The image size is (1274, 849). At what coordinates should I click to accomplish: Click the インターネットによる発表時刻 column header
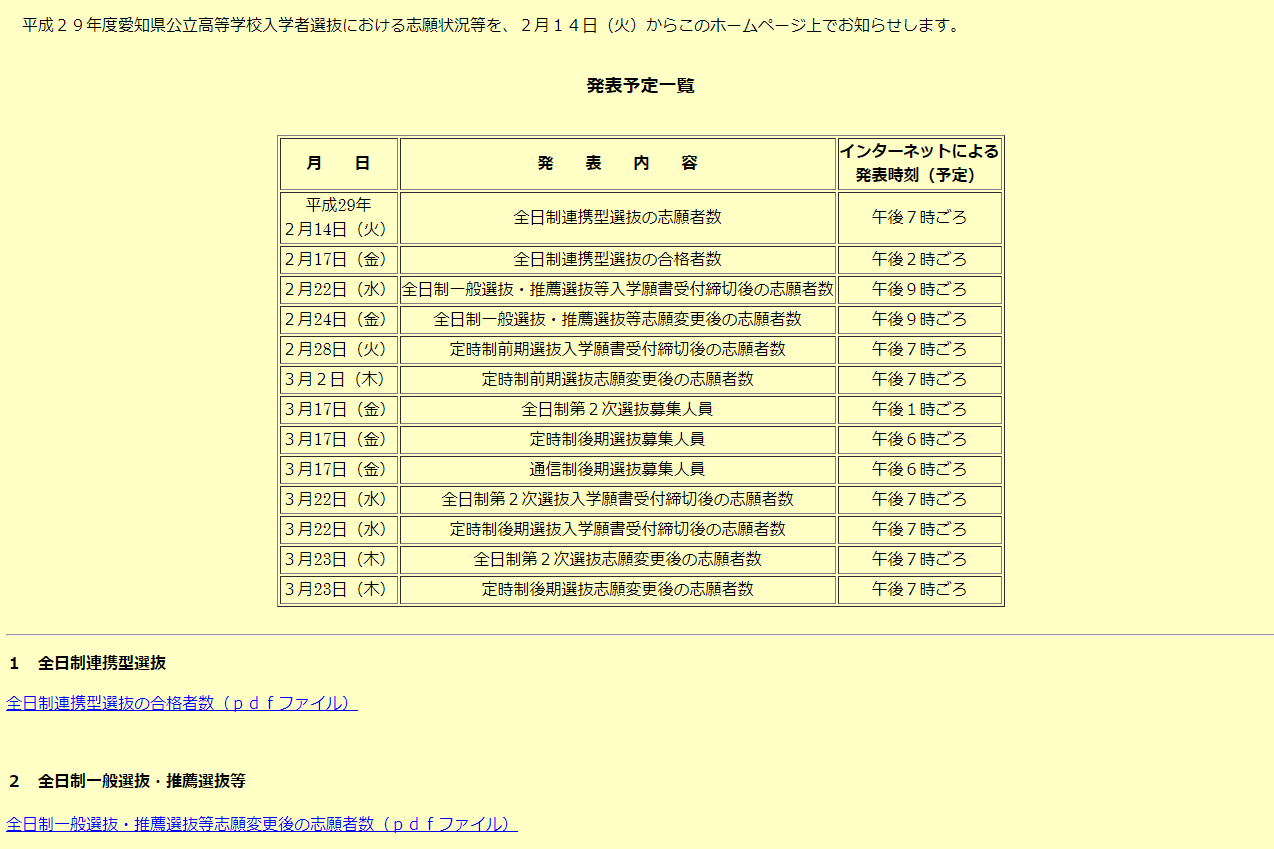[918, 164]
